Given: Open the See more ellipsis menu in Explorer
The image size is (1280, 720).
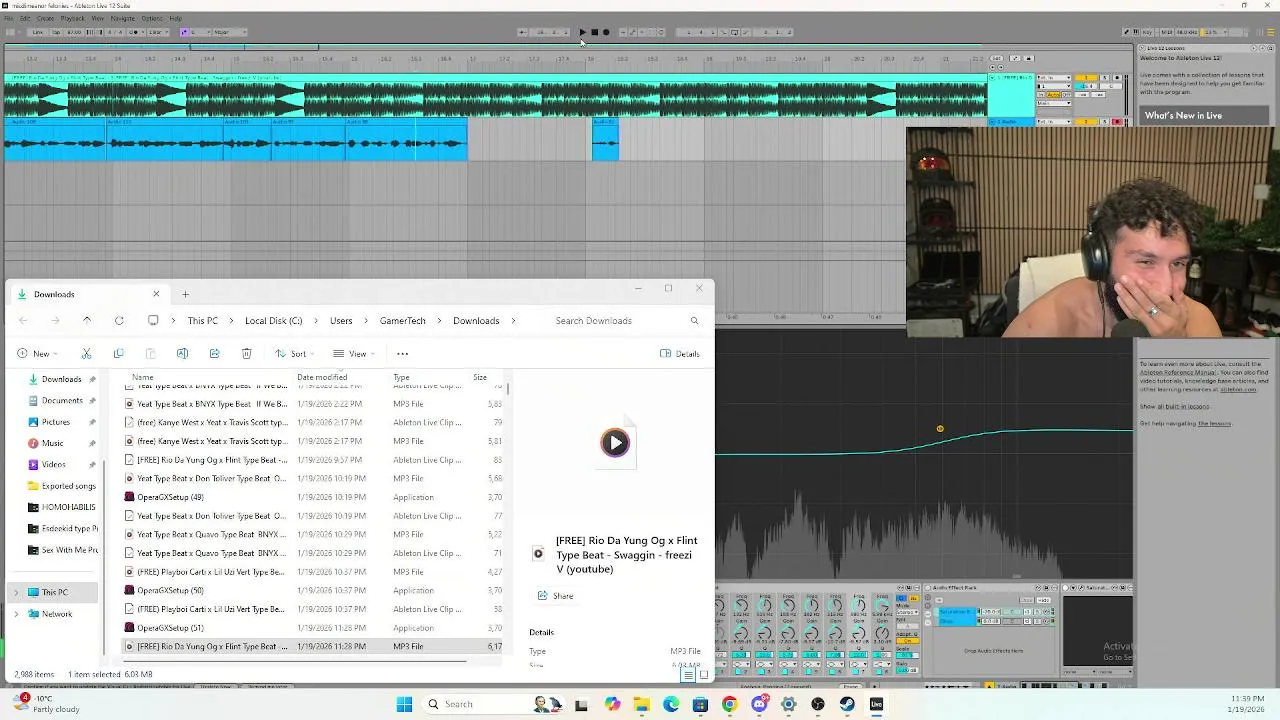Looking at the screenshot, I should pyautogui.click(x=402, y=353).
